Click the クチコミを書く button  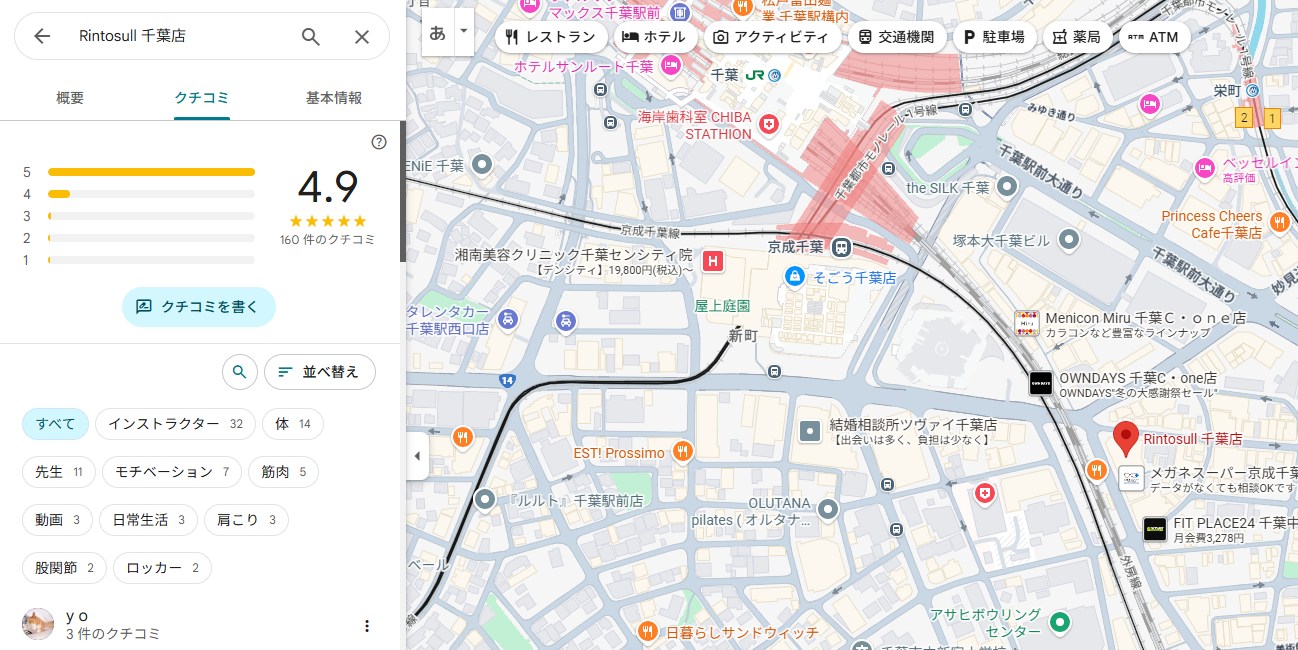(x=198, y=307)
